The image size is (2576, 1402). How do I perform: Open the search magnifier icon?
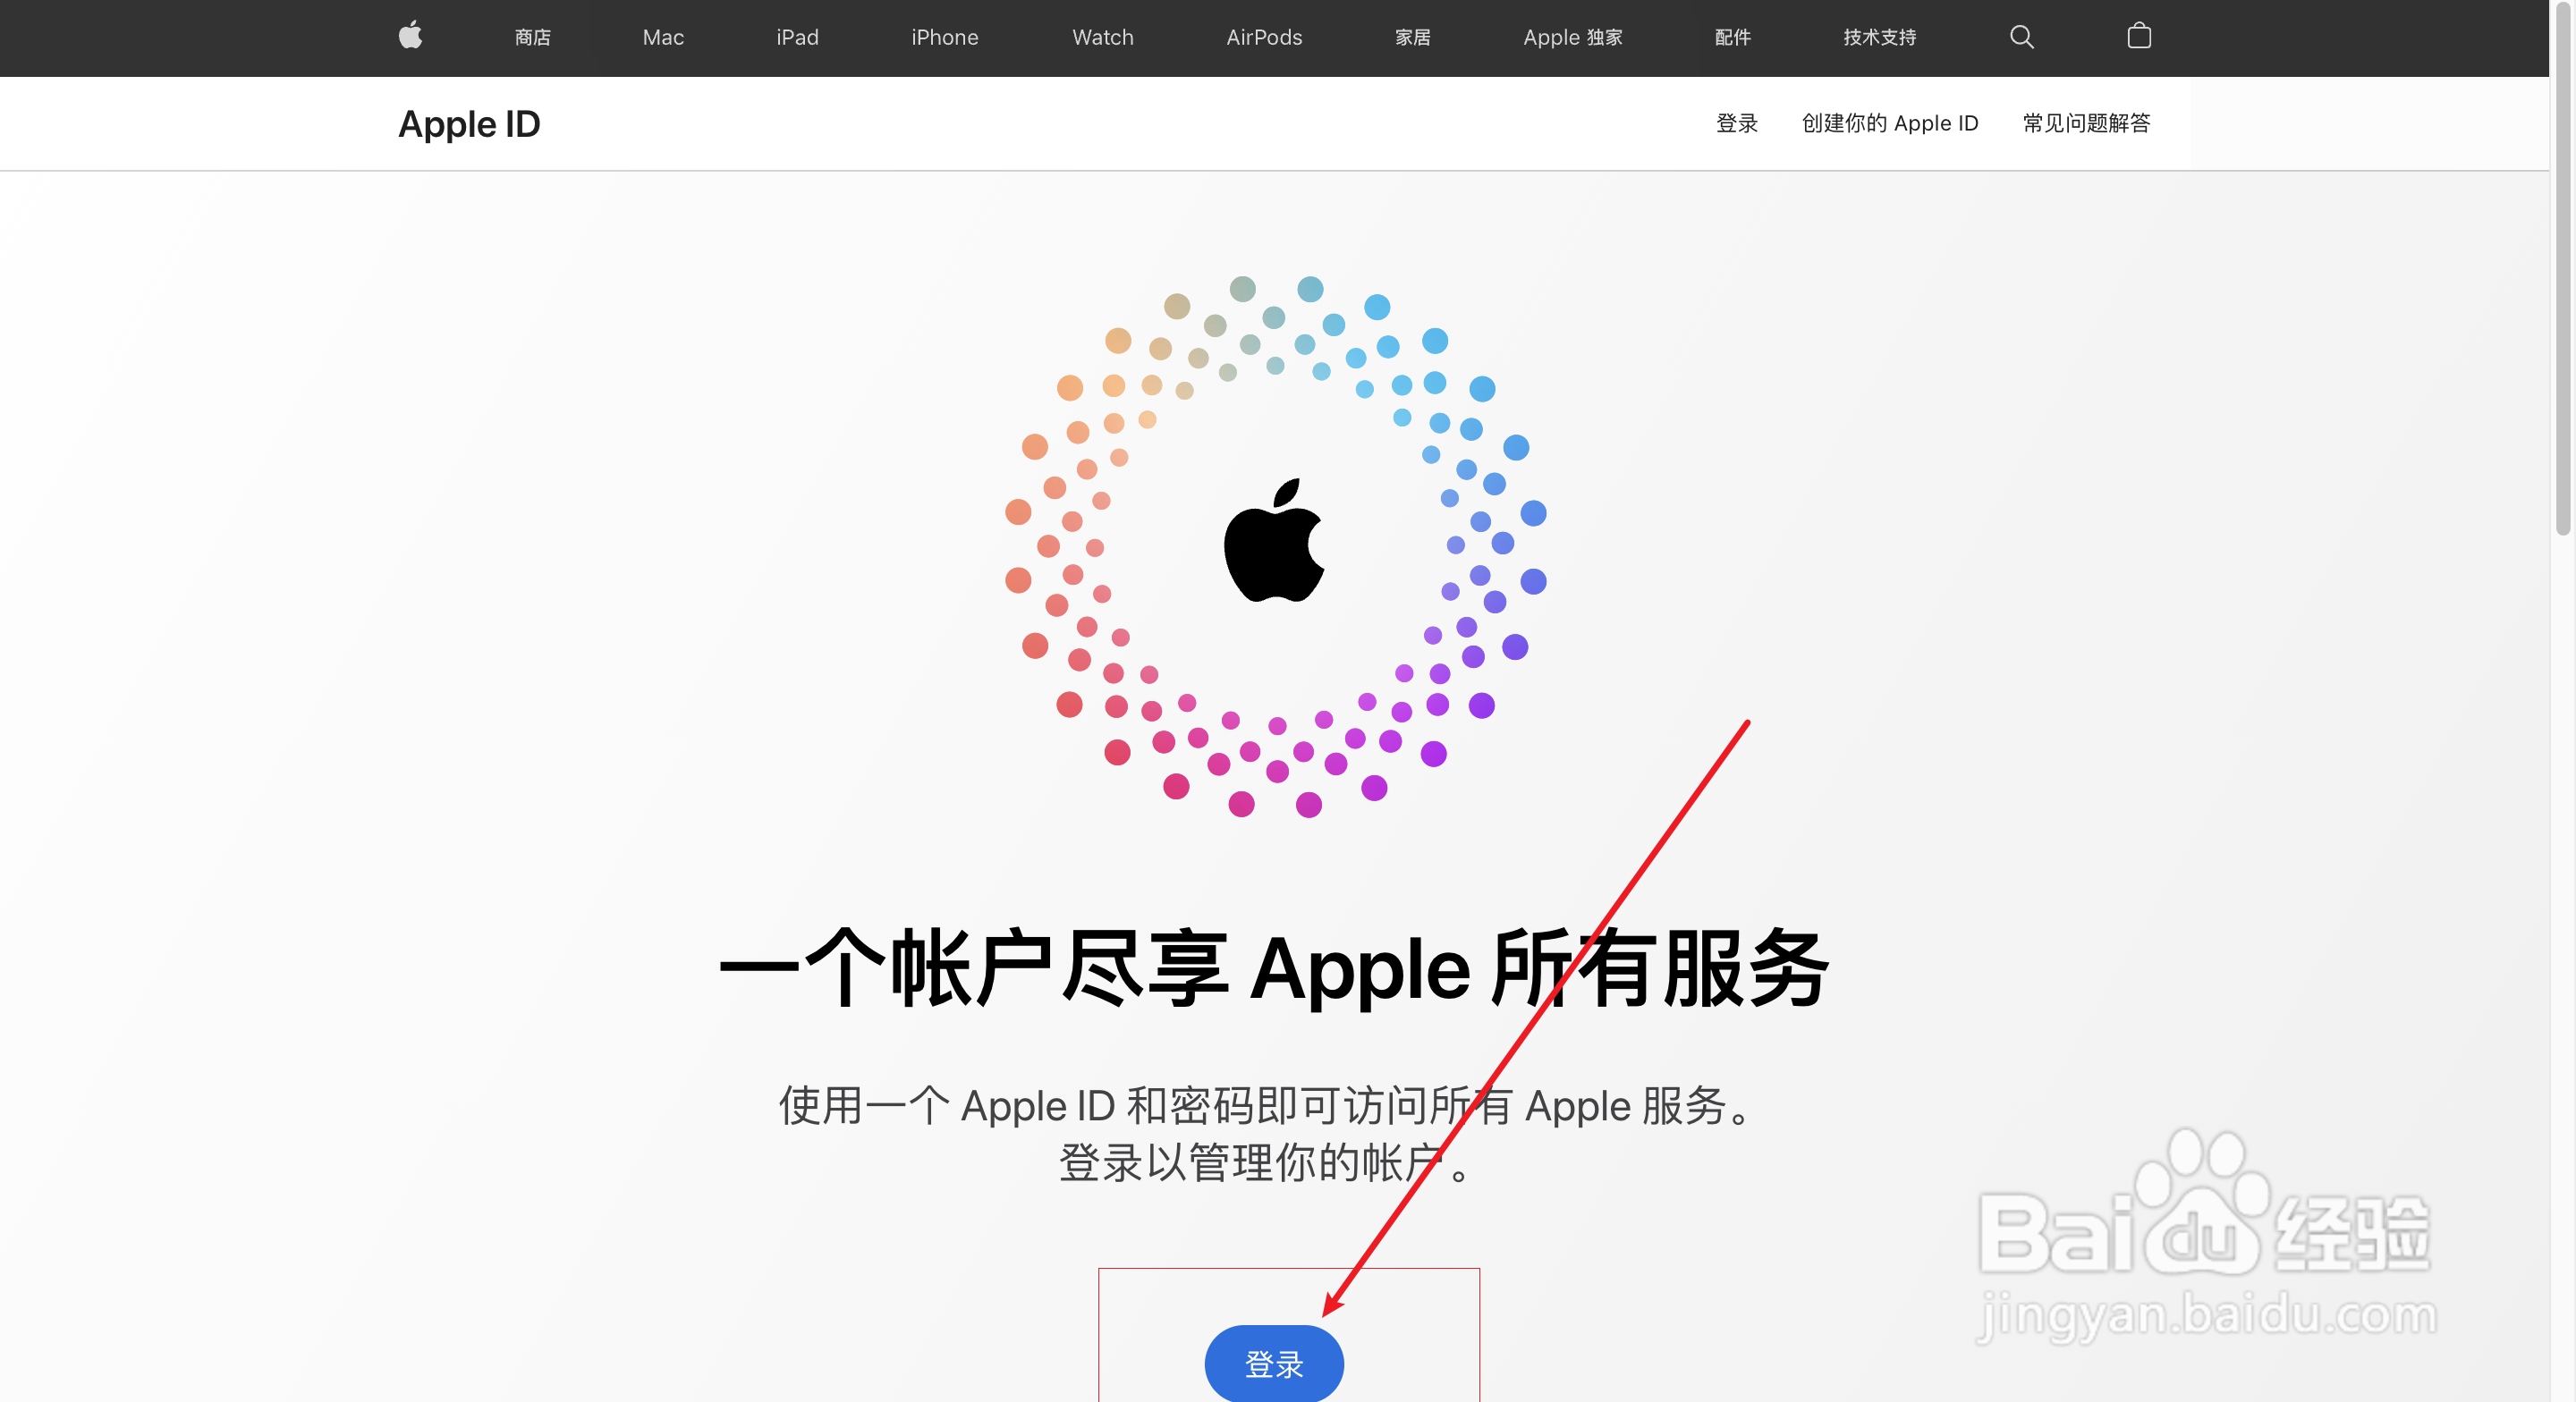click(x=2021, y=37)
